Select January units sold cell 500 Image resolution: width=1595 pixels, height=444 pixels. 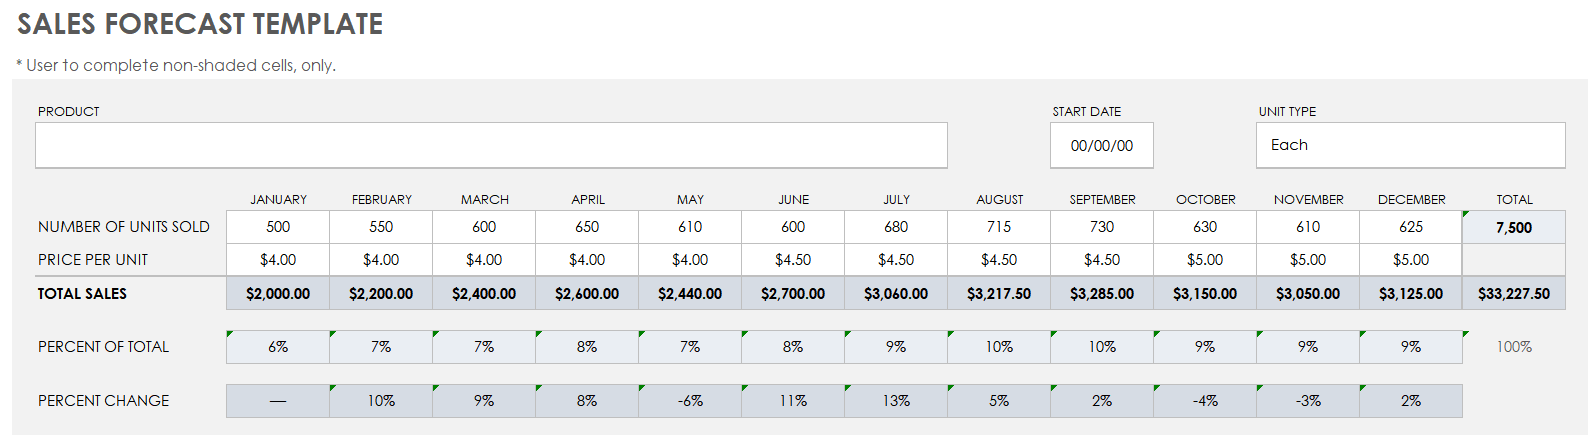[x=278, y=227]
